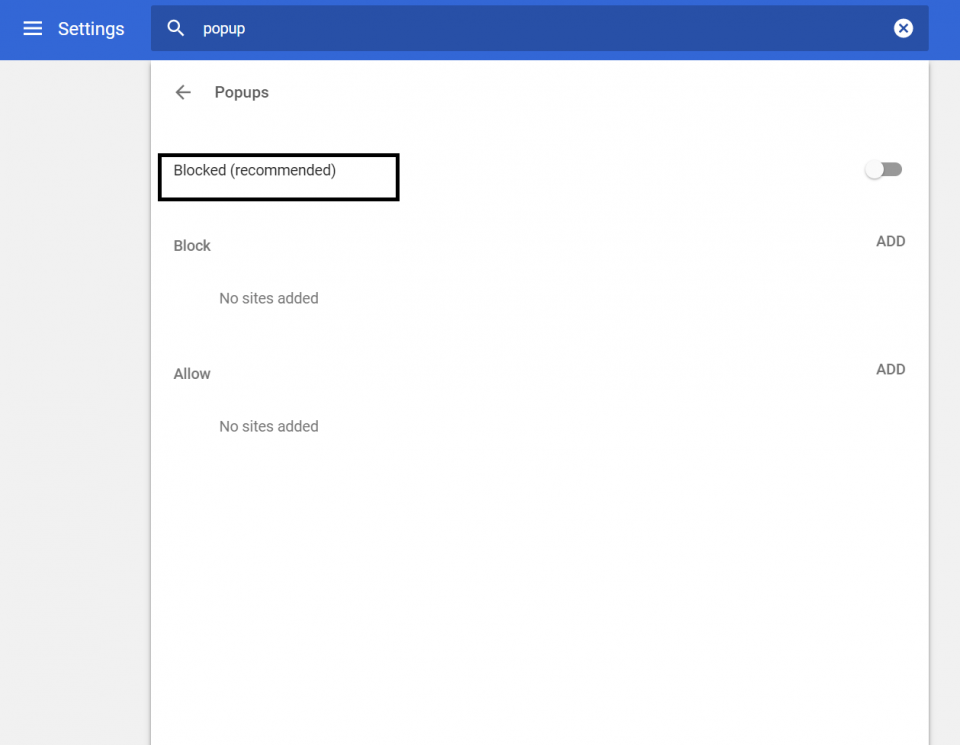This screenshot has height=745, width=960.
Task: Click ADD next to the Block section
Action: pos(890,241)
